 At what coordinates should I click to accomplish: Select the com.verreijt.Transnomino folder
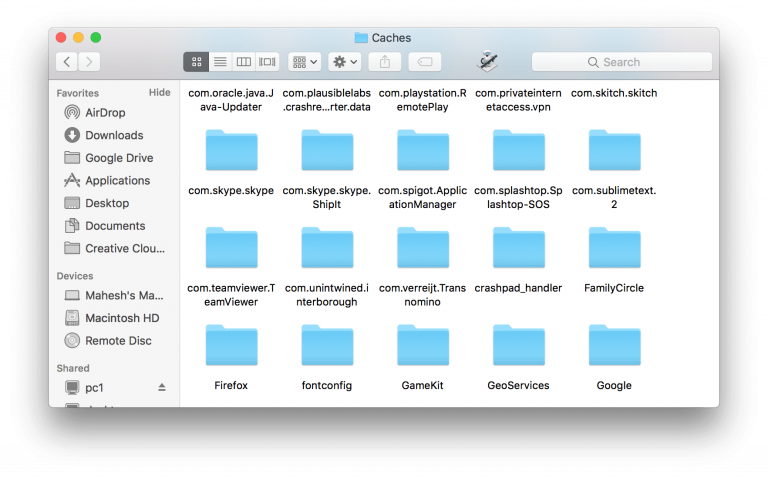[x=423, y=247]
